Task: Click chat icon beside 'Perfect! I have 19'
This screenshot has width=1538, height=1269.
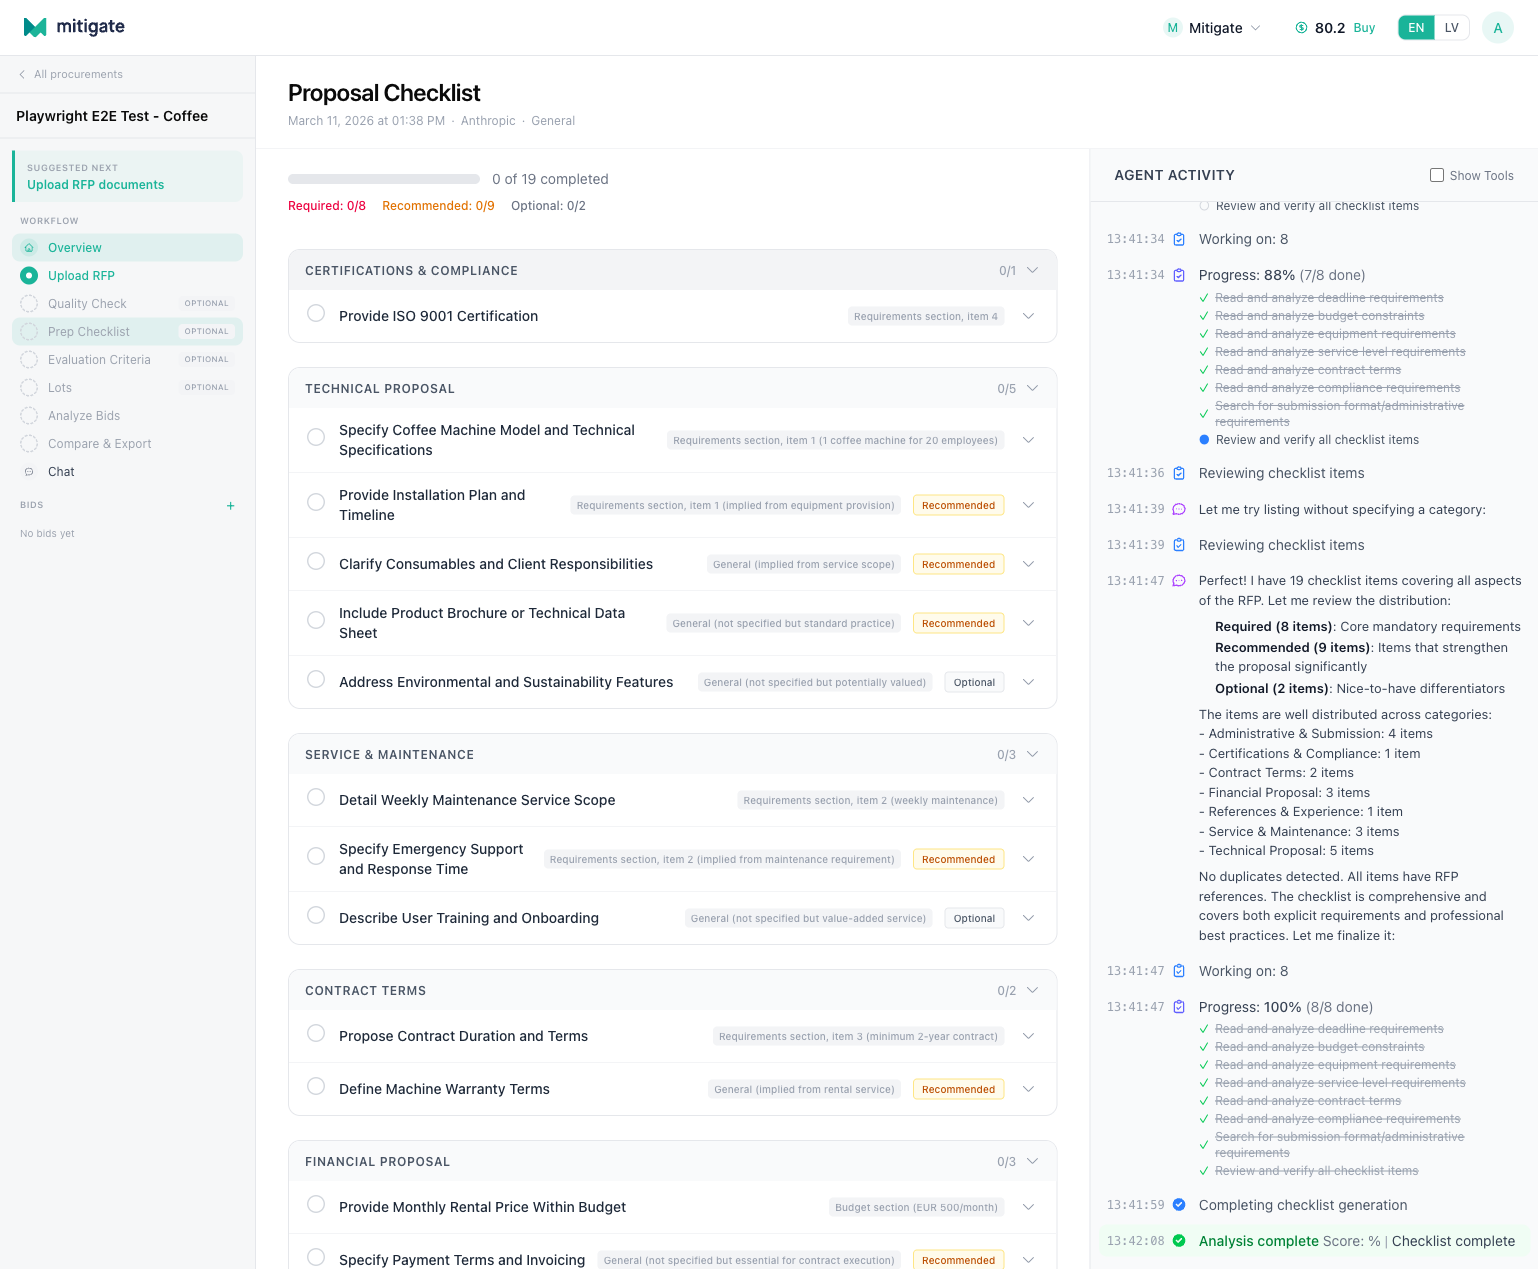Action: 1179,581
